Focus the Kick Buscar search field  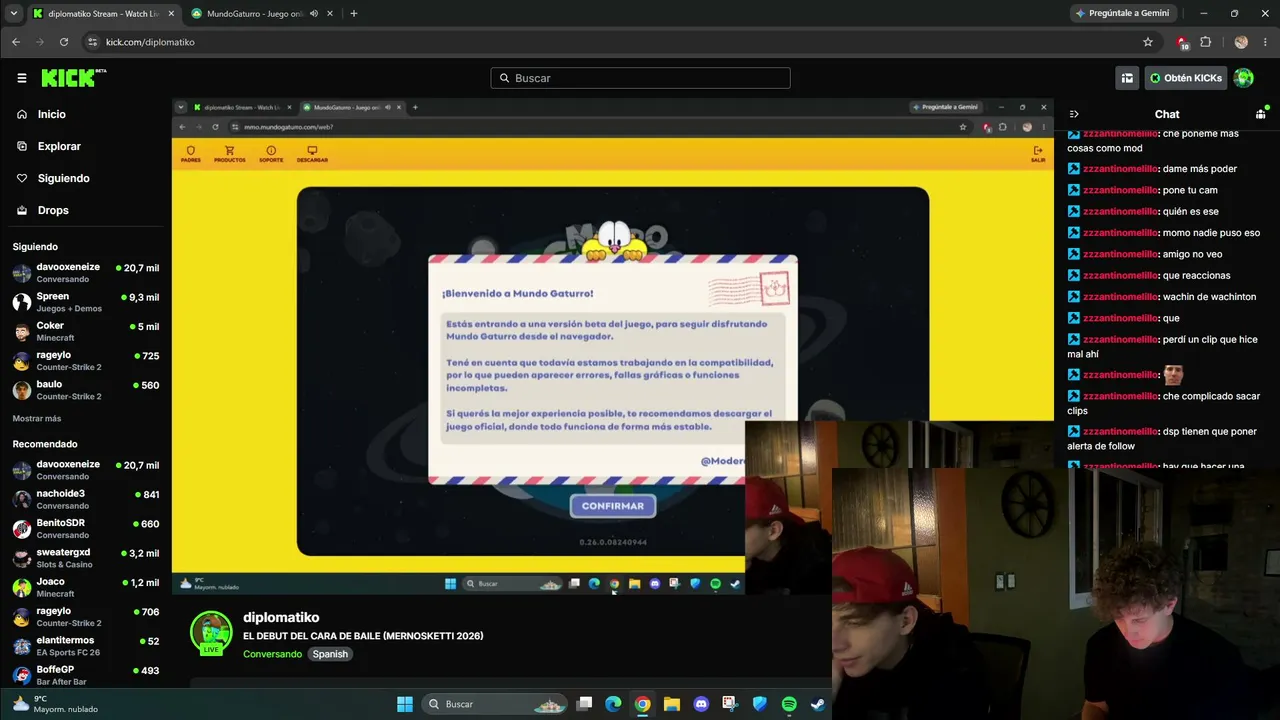pos(640,78)
